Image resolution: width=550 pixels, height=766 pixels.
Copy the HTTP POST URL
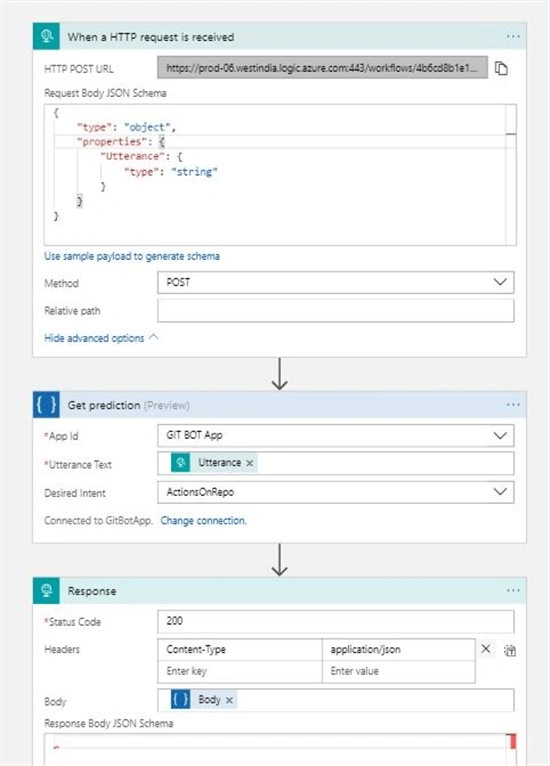pyautogui.click(x=501, y=68)
